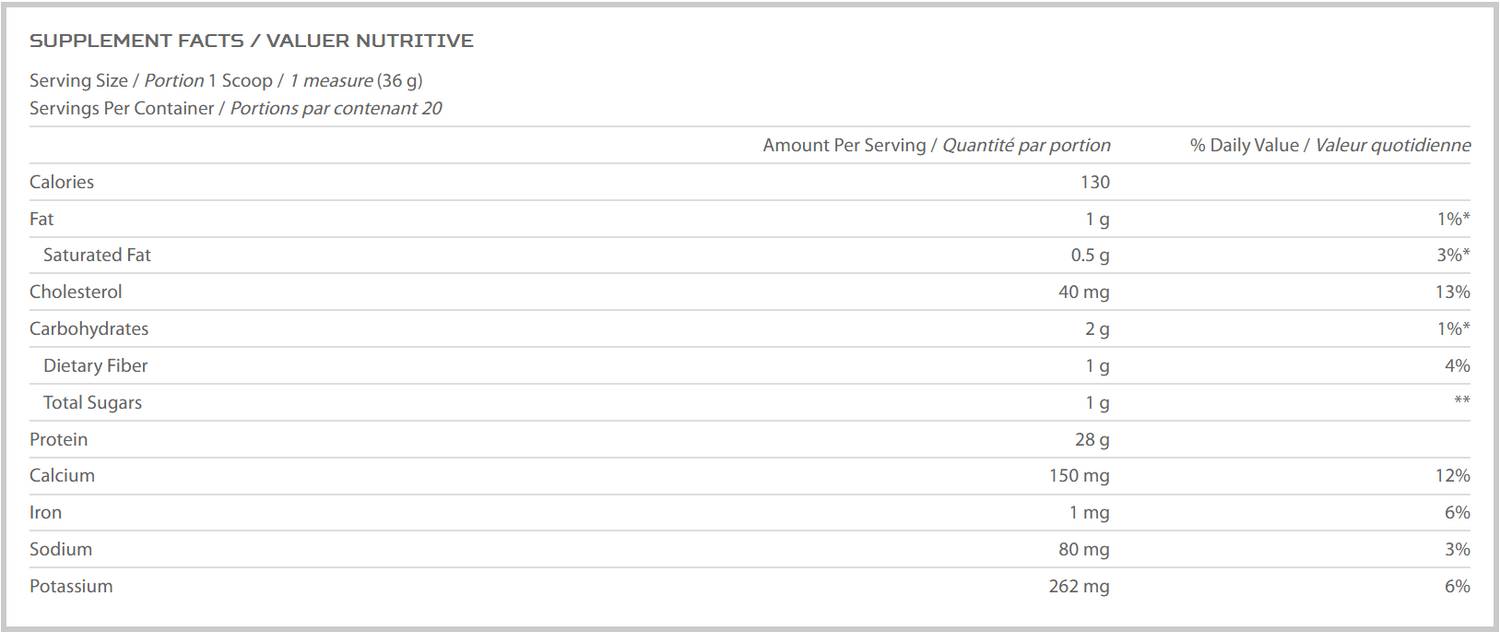This screenshot has height=632, width=1500.
Task: Click the Amount Per Serving column header
Action: (x=936, y=145)
